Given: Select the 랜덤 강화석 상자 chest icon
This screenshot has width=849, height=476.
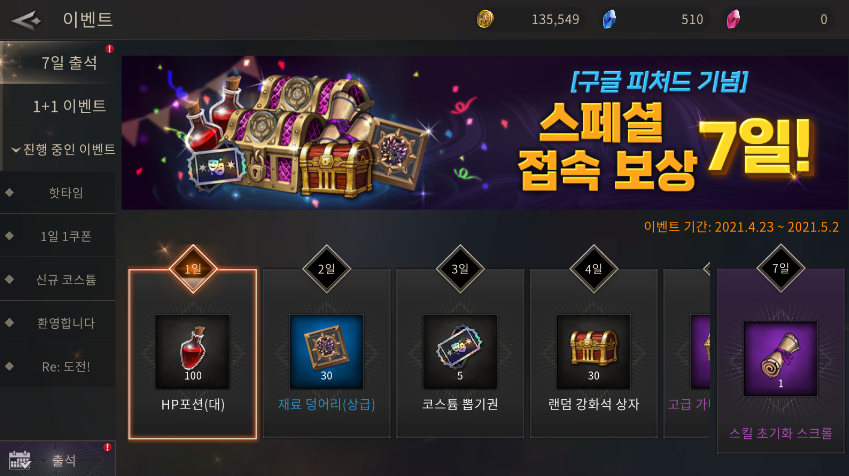Looking at the screenshot, I should click(x=593, y=351).
